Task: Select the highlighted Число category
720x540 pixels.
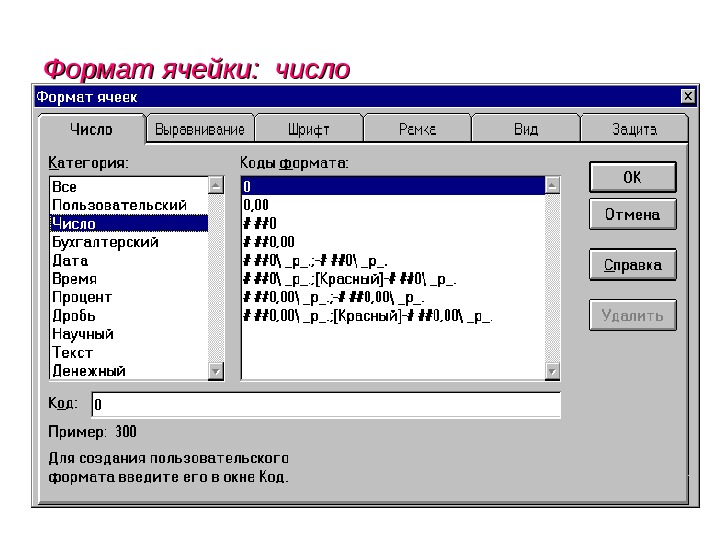Action: 129,223
